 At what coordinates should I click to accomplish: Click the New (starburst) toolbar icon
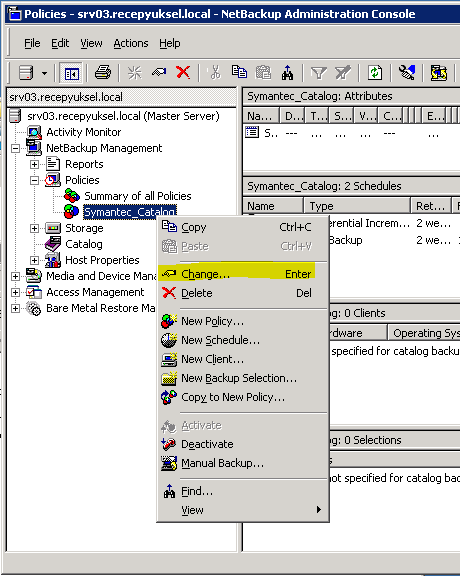pos(134,72)
